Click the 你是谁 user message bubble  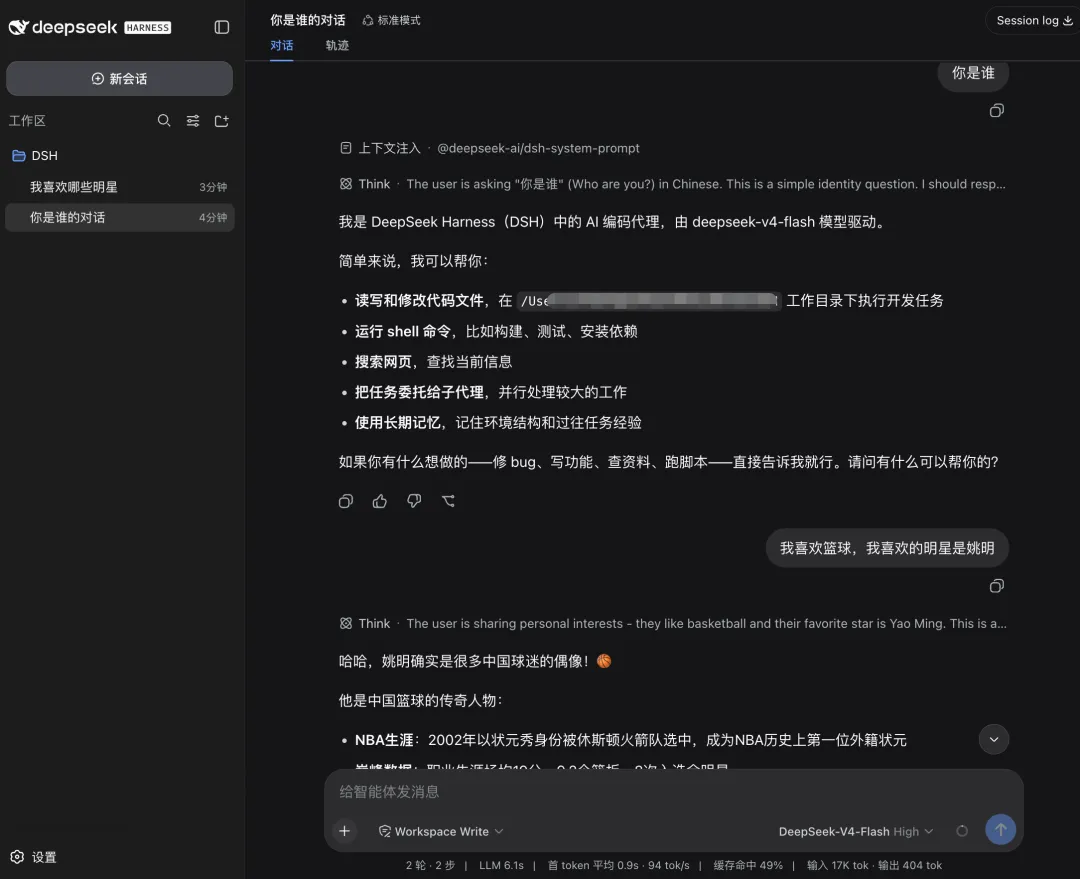tap(973, 73)
